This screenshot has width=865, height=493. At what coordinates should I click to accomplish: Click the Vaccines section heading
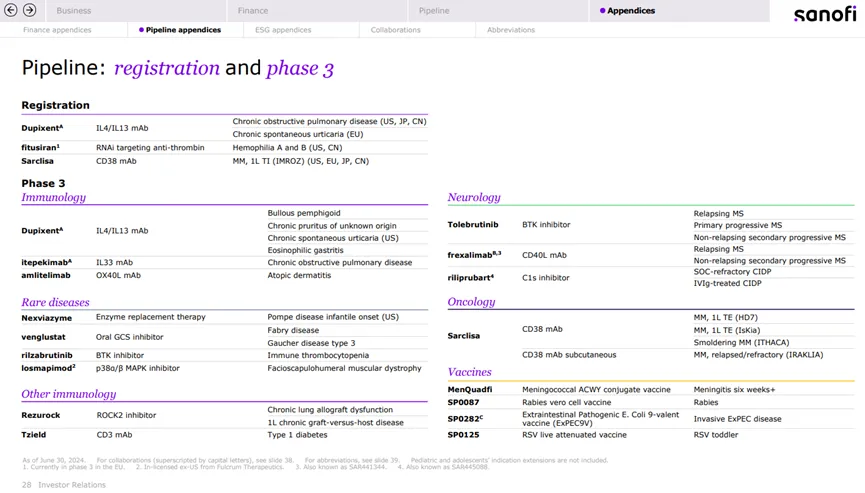469,372
